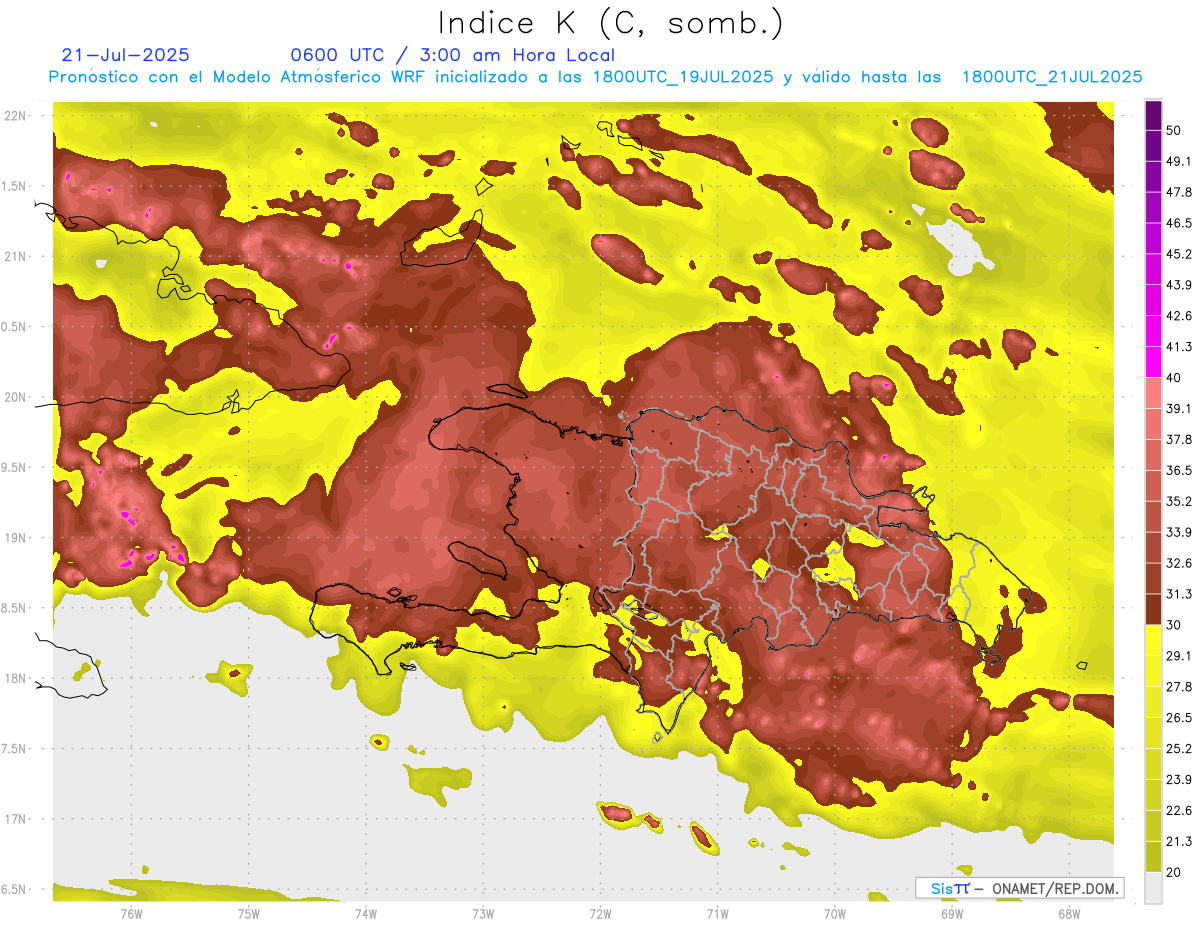Click longitude axis label "76W"
Viewport: 1200px width, 927px height.
pos(132,914)
